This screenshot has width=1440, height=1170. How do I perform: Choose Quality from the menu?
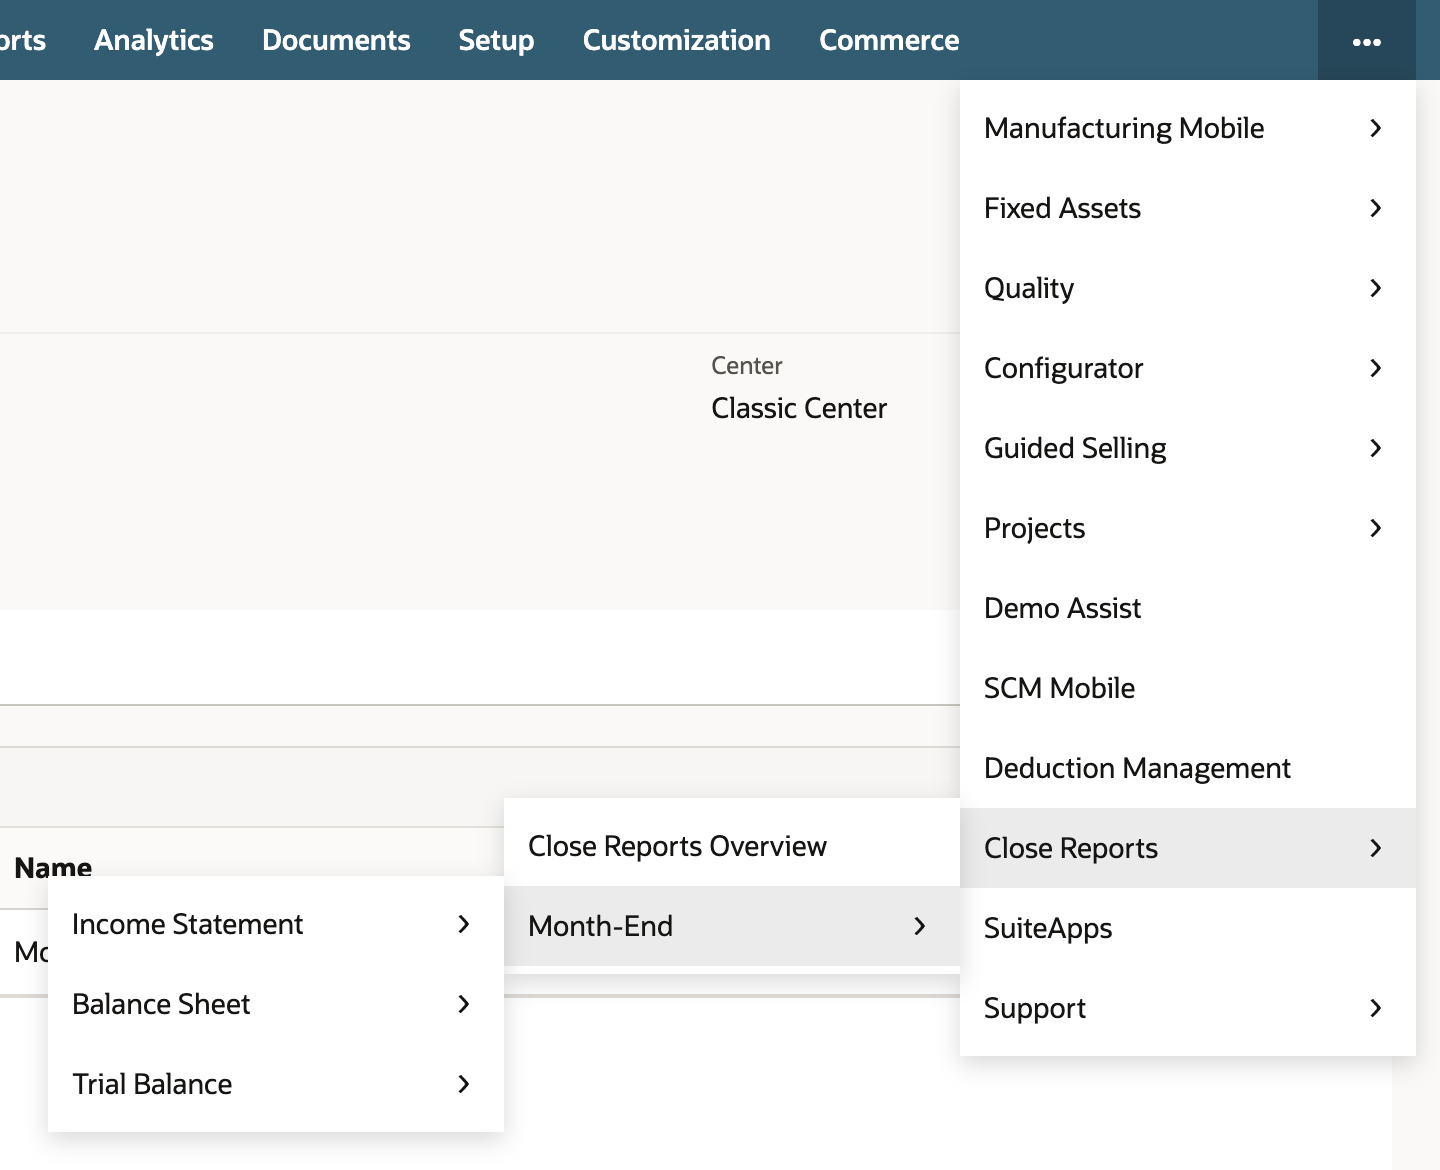coord(1188,288)
